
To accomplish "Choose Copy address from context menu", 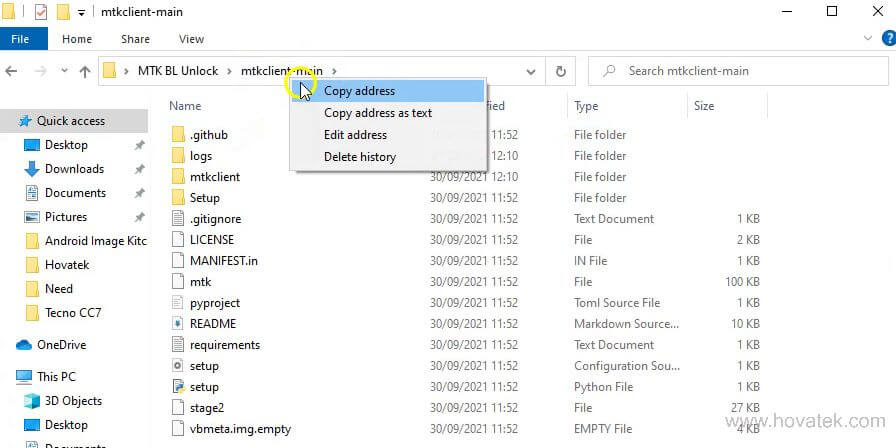I will [x=359, y=91].
